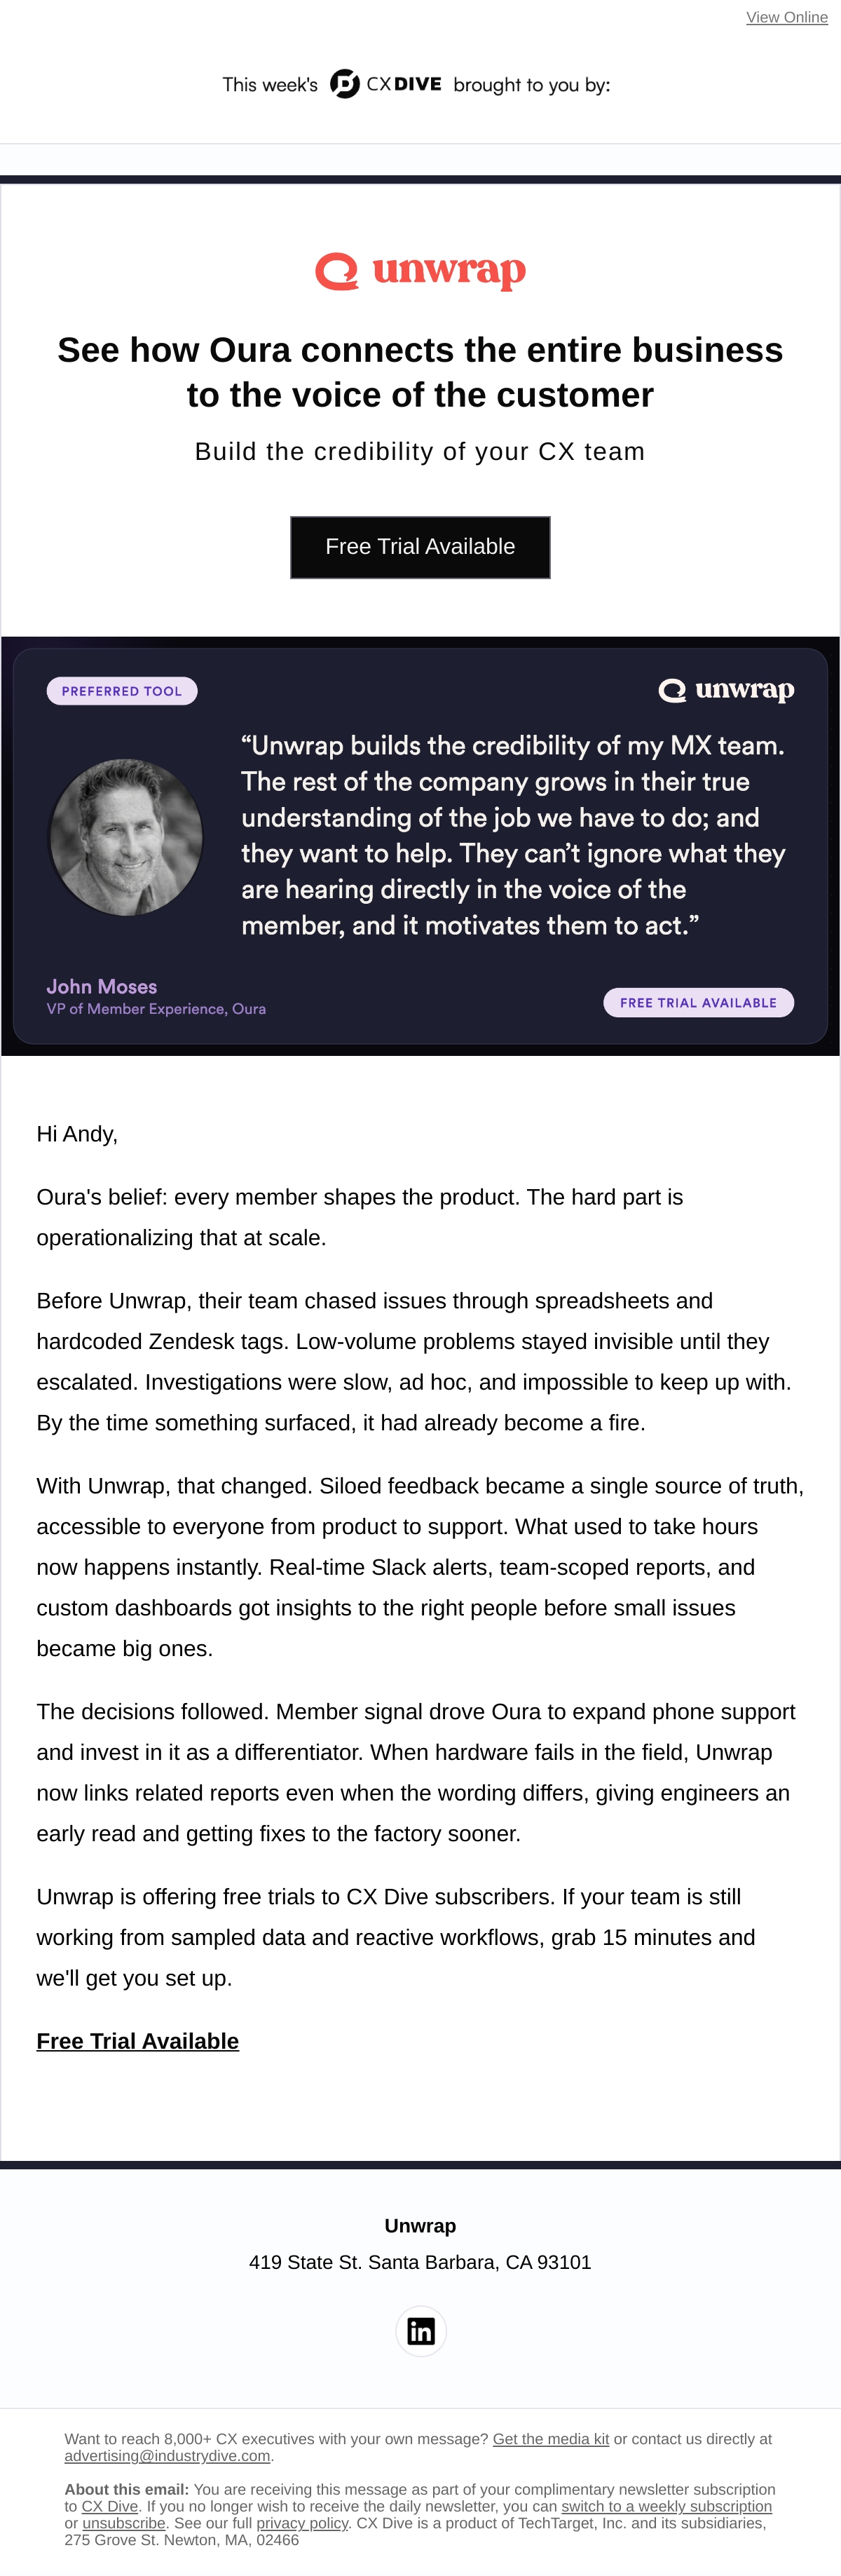
Task: Open the CX Dive footer link
Action: (x=110, y=2506)
